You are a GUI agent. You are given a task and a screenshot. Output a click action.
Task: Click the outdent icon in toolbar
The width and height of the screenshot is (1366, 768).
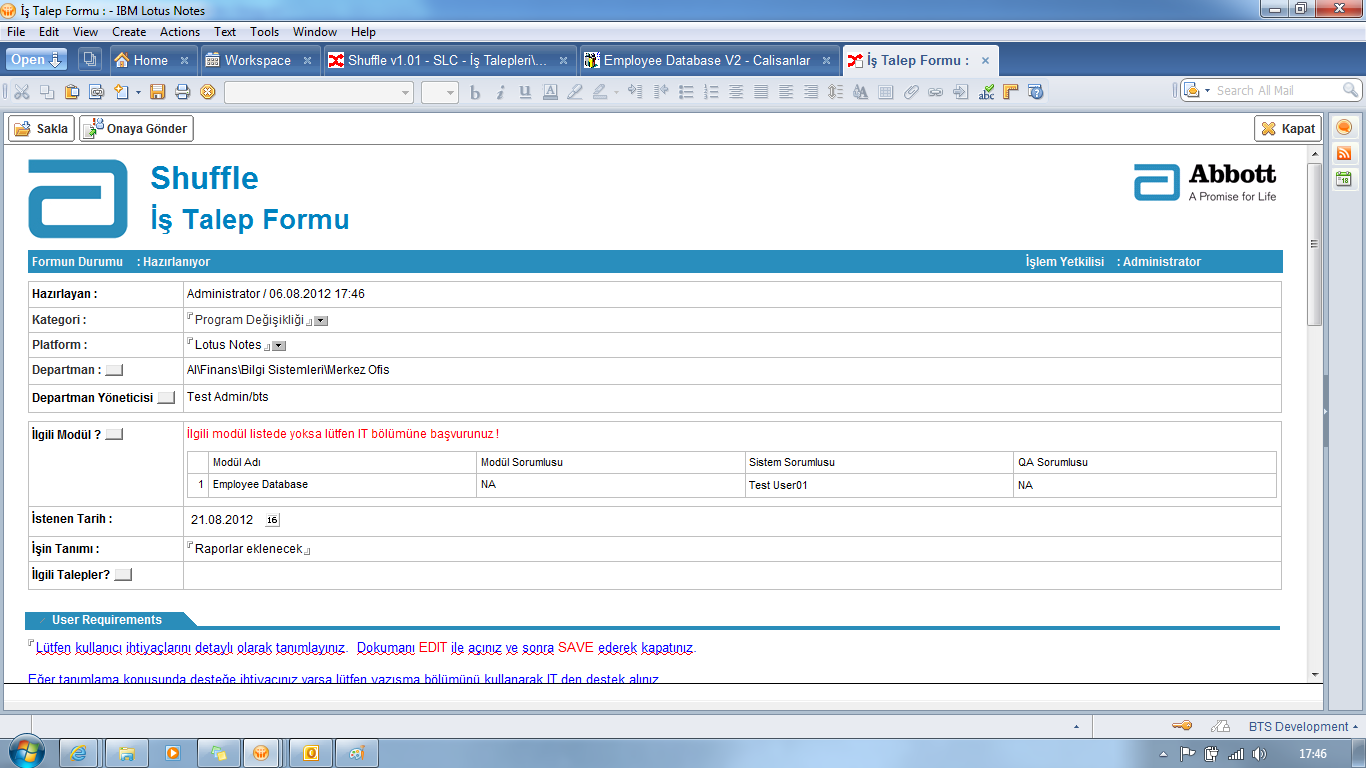click(661, 92)
